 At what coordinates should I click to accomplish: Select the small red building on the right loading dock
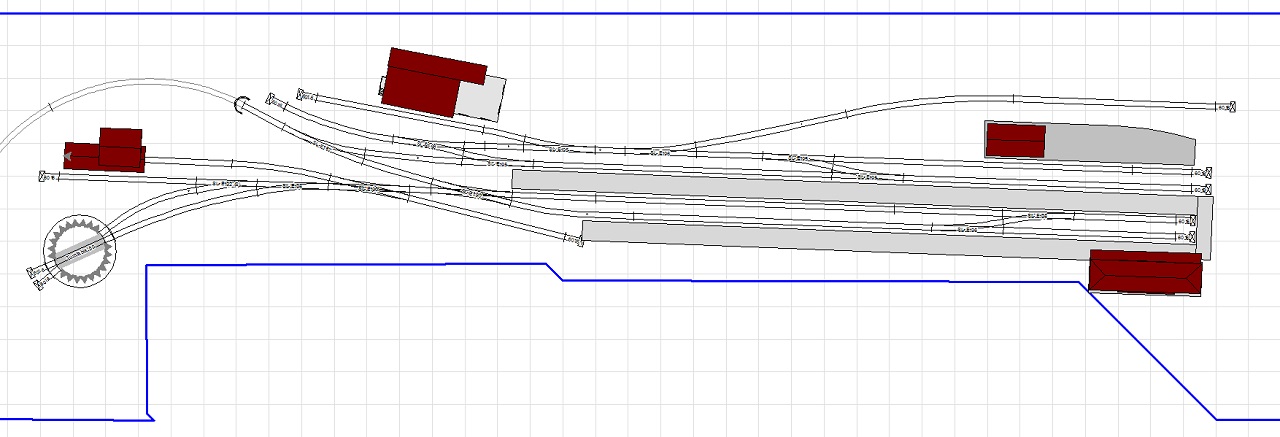[x=1015, y=140]
